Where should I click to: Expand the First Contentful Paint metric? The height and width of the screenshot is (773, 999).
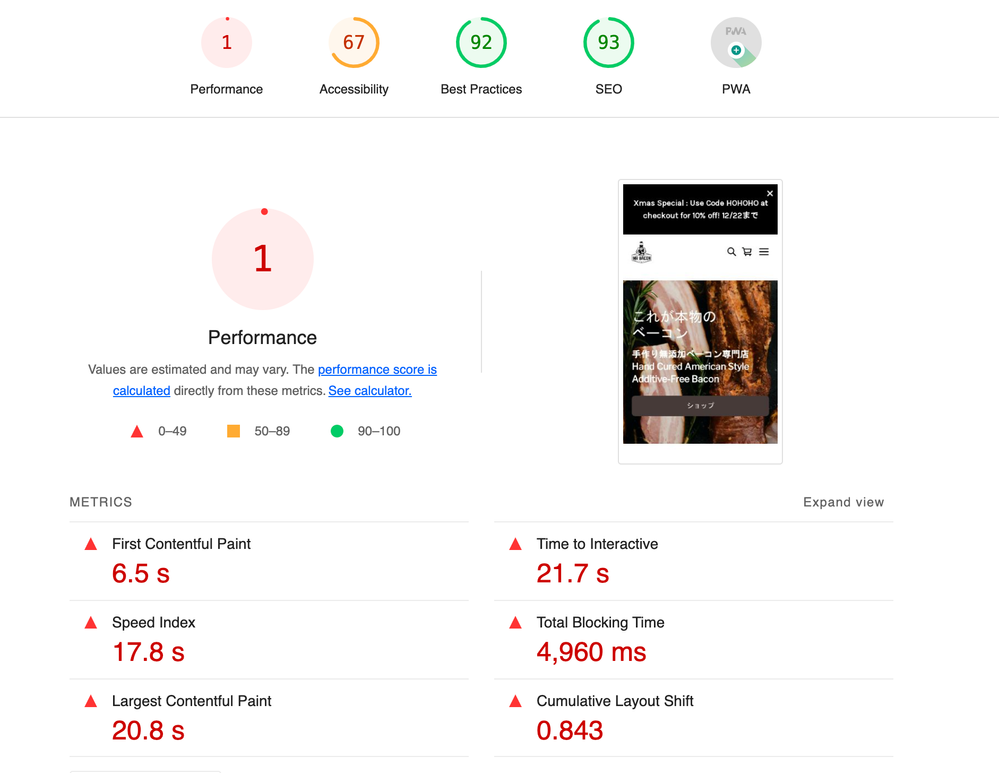coord(181,544)
